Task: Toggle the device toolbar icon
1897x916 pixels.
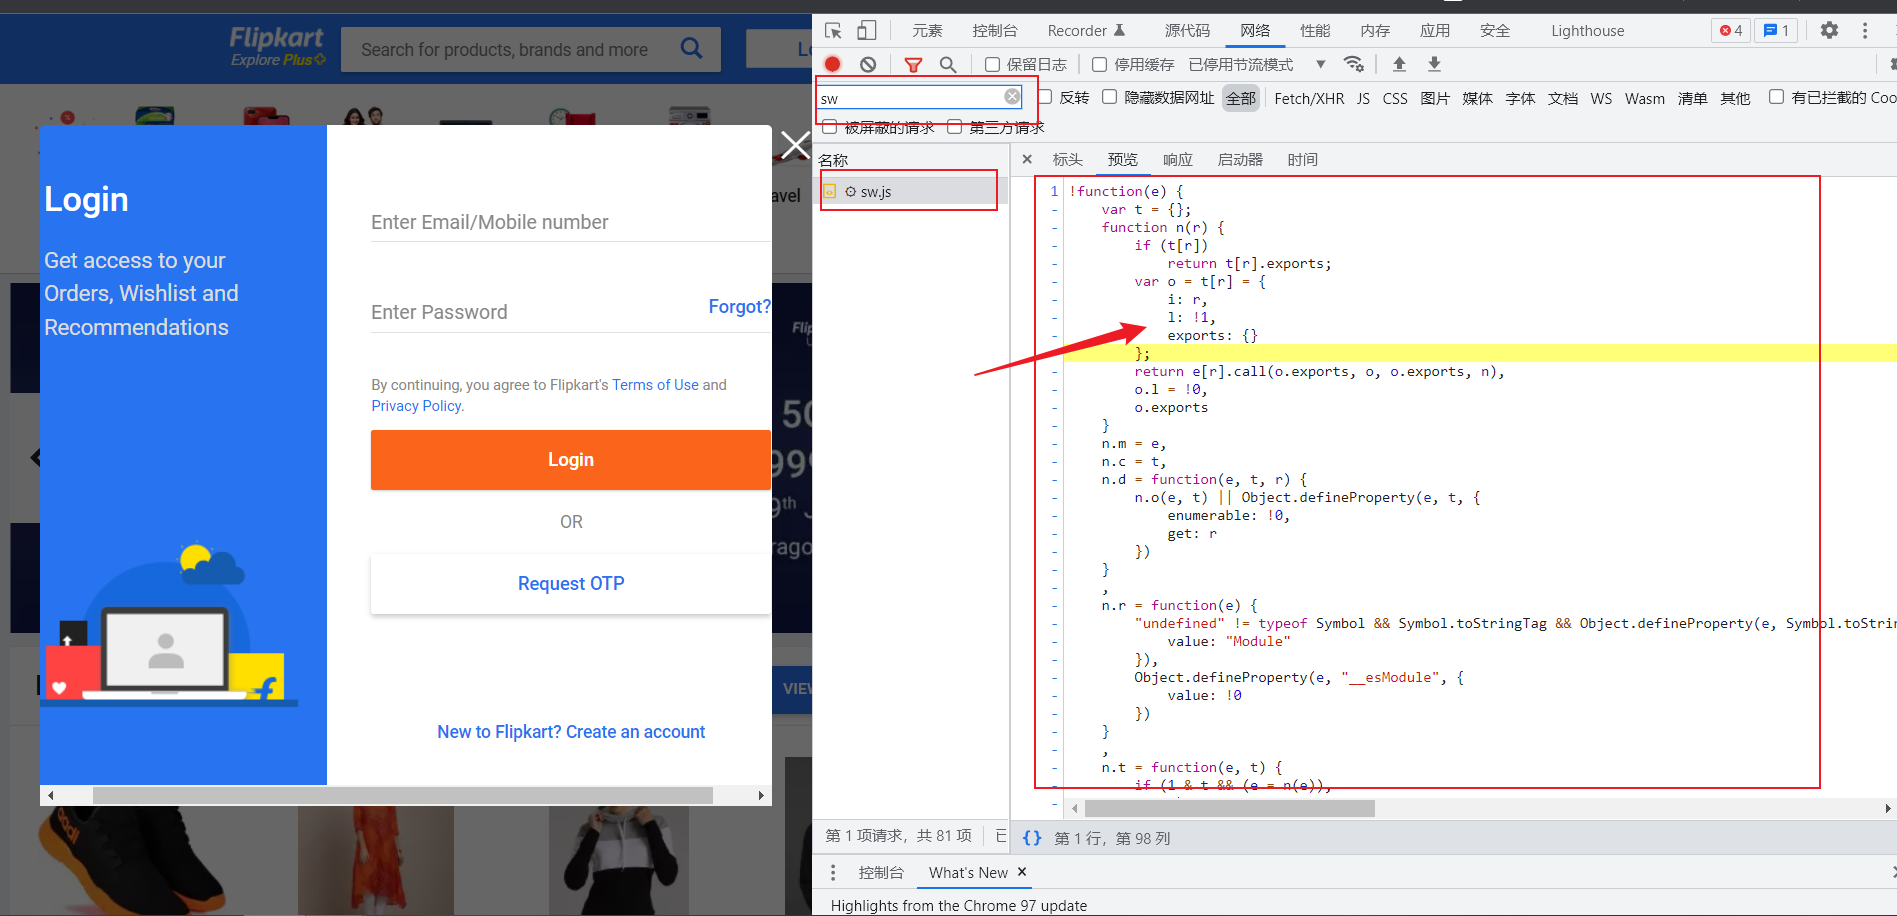Action: [x=866, y=31]
